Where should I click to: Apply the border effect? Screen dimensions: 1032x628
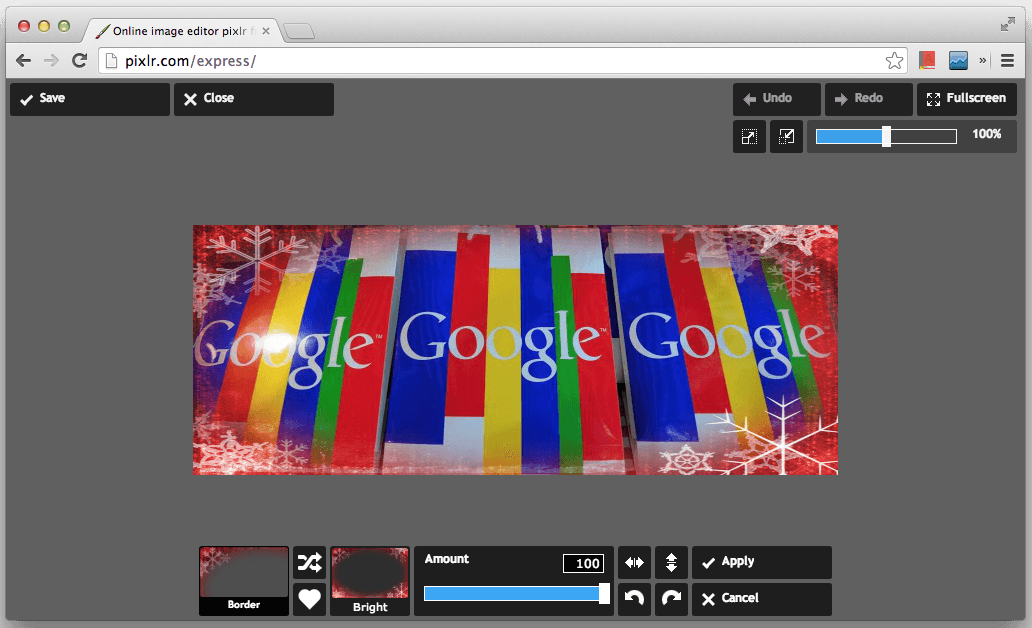pos(761,562)
